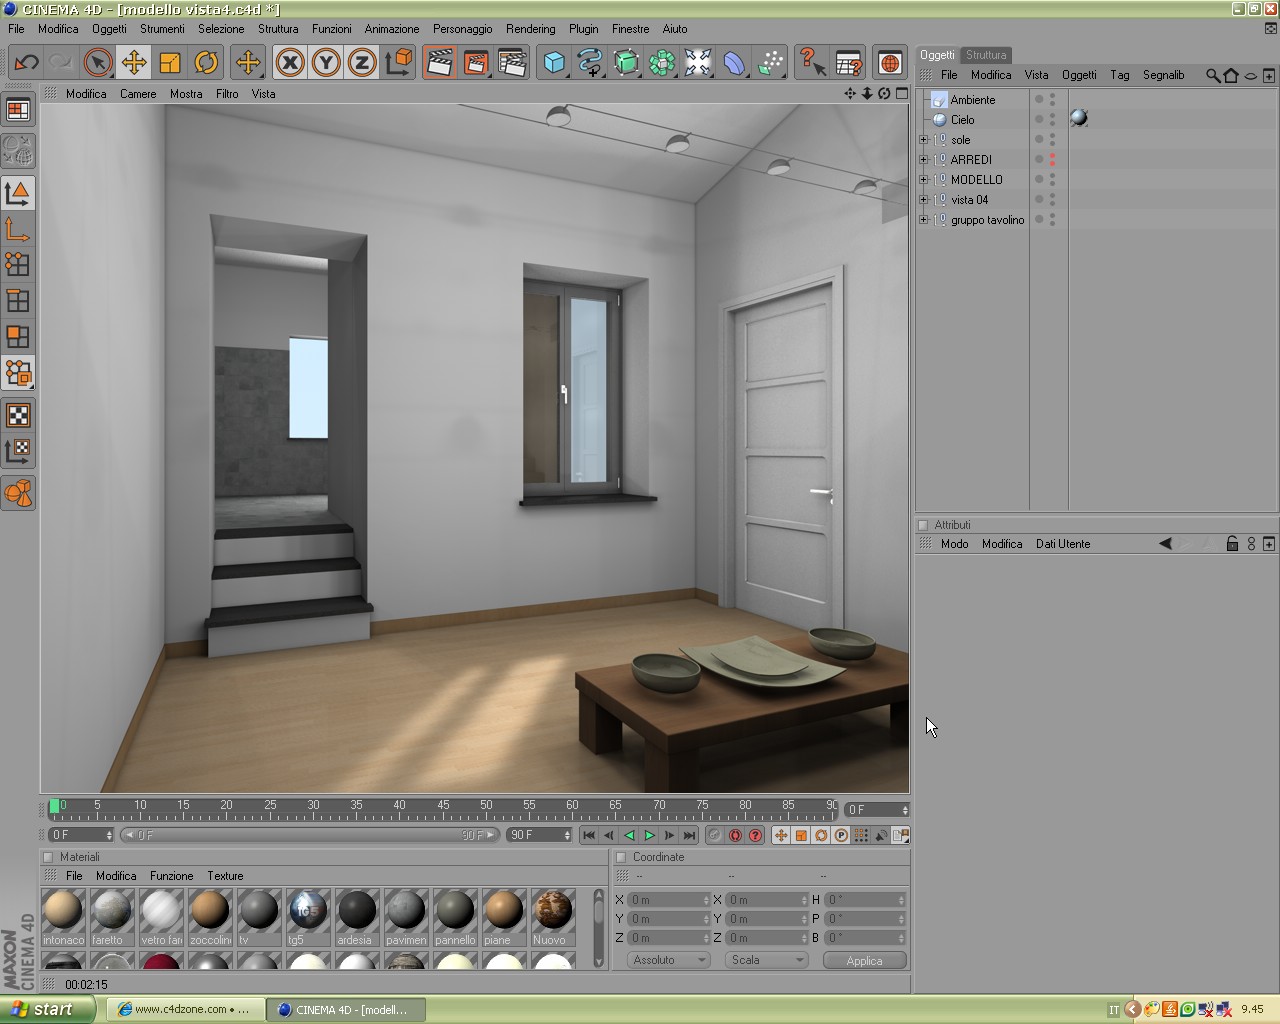Open the Scala dropdown
The image size is (1280, 1024).
[766, 960]
